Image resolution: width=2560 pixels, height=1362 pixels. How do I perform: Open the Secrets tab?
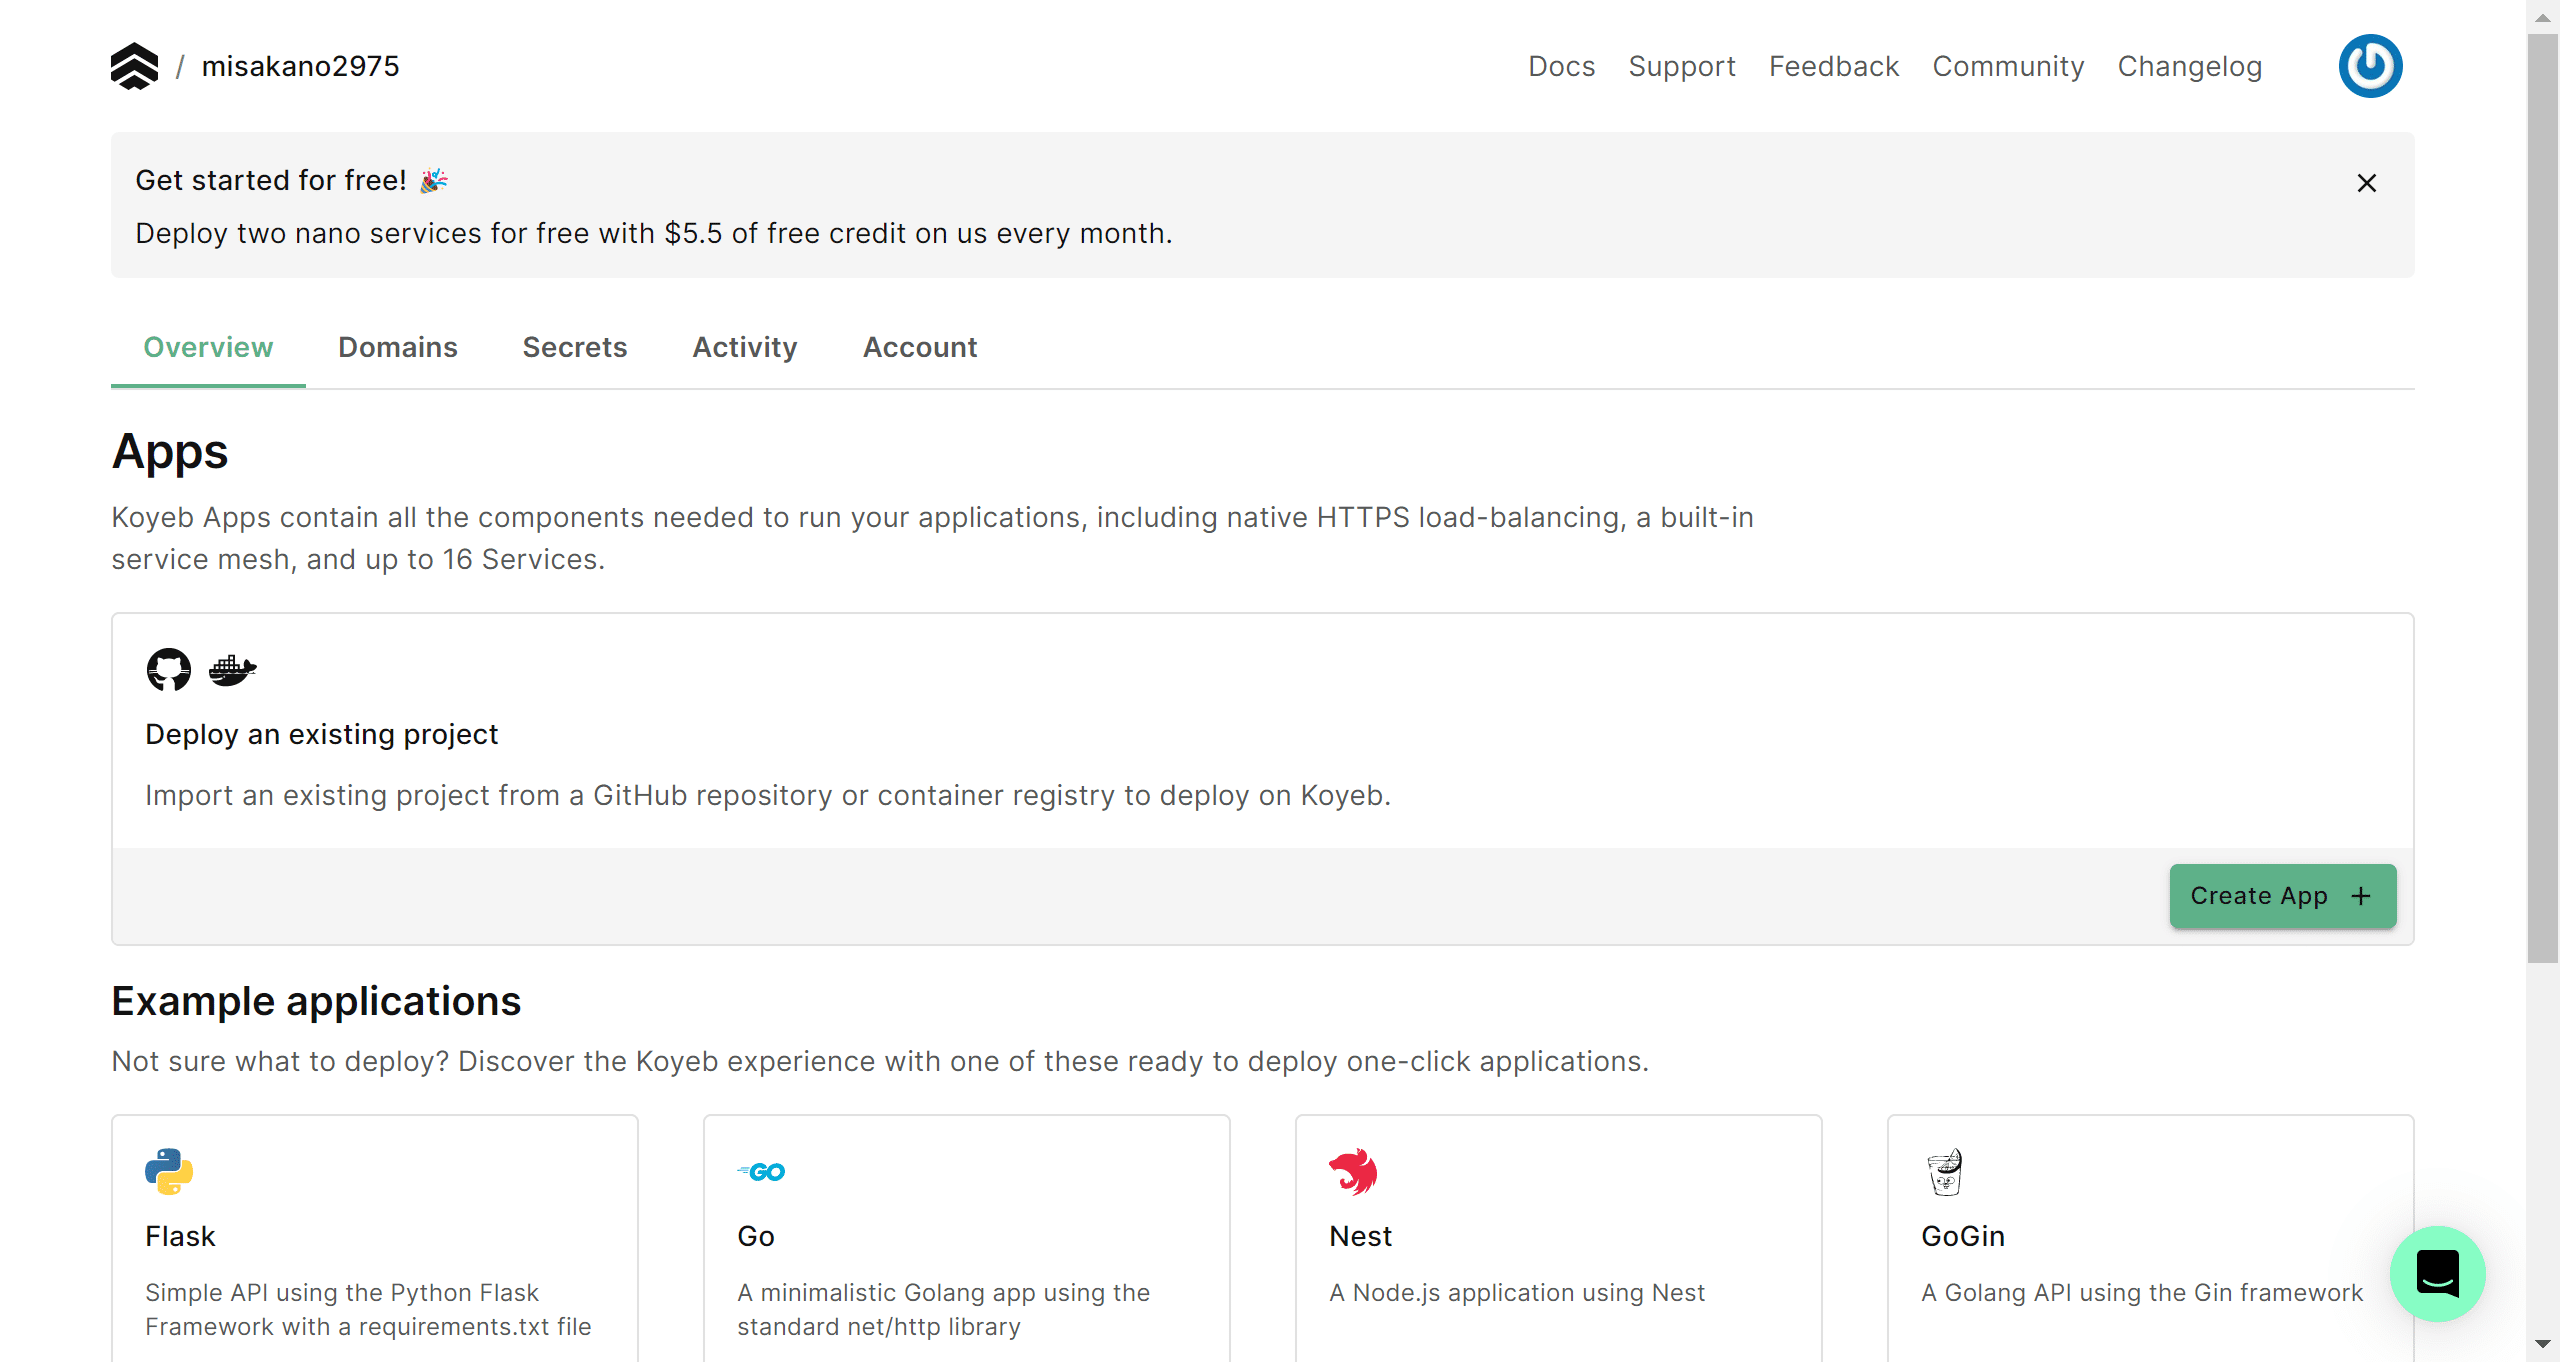(x=575, y=347)
